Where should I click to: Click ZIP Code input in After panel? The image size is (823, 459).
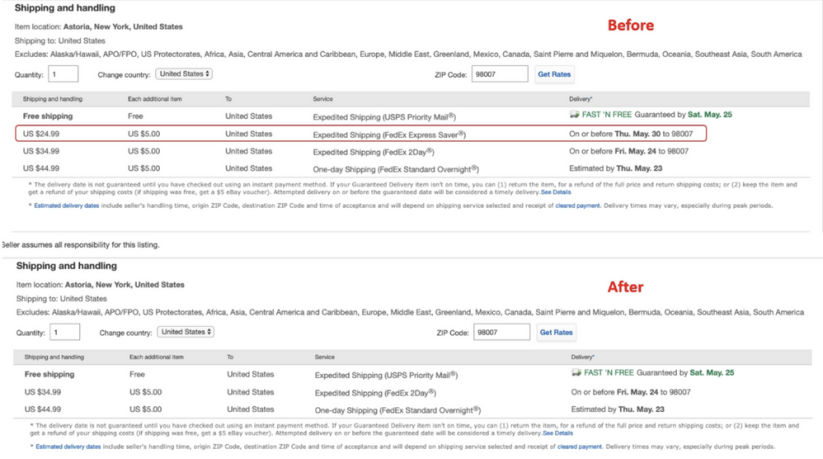501,332
